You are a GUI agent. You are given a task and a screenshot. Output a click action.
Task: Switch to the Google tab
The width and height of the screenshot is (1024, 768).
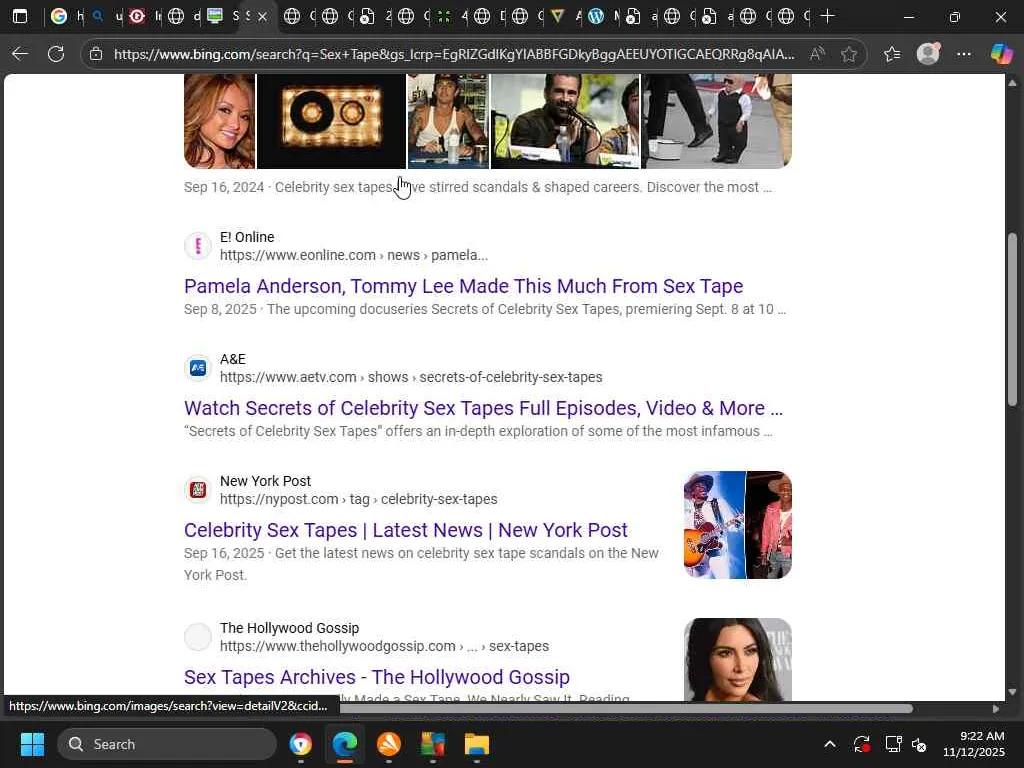coord(59,16)
